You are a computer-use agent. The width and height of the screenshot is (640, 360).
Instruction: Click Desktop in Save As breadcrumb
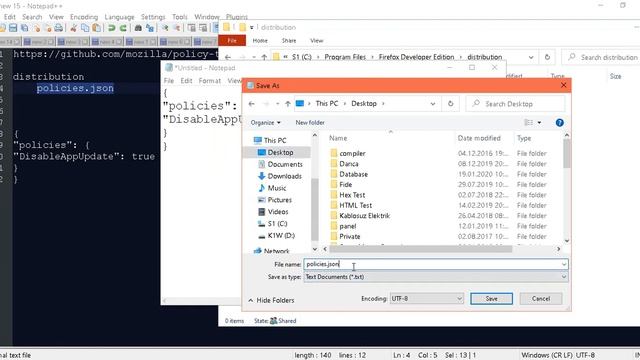coord(364,104)
